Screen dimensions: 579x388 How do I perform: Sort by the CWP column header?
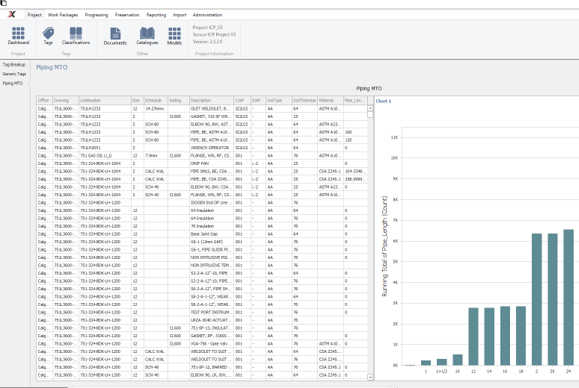click(242, 100)
